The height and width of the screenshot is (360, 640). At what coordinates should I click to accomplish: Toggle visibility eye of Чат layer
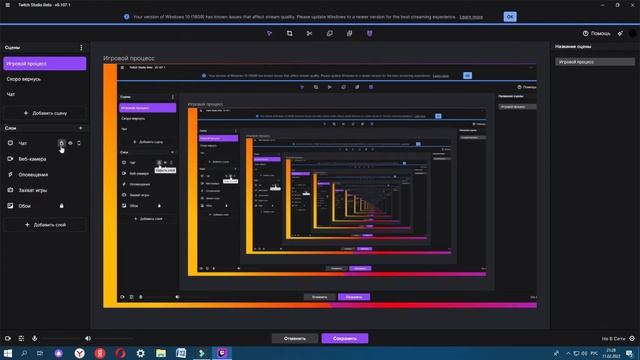point(70,143)
